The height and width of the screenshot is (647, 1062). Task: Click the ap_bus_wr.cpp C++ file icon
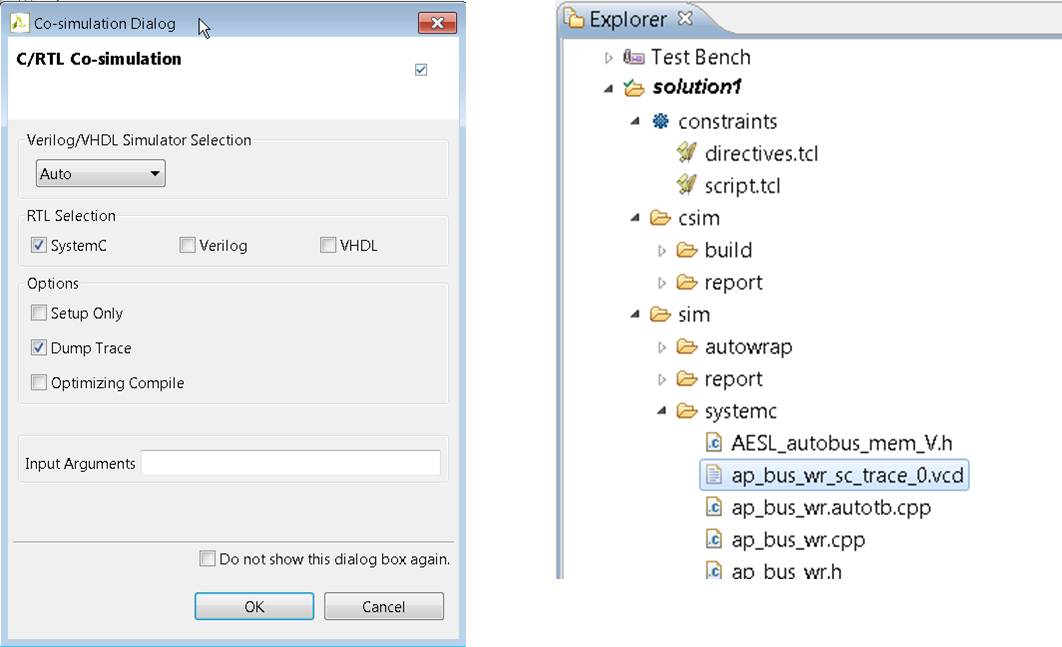point(714,539)
